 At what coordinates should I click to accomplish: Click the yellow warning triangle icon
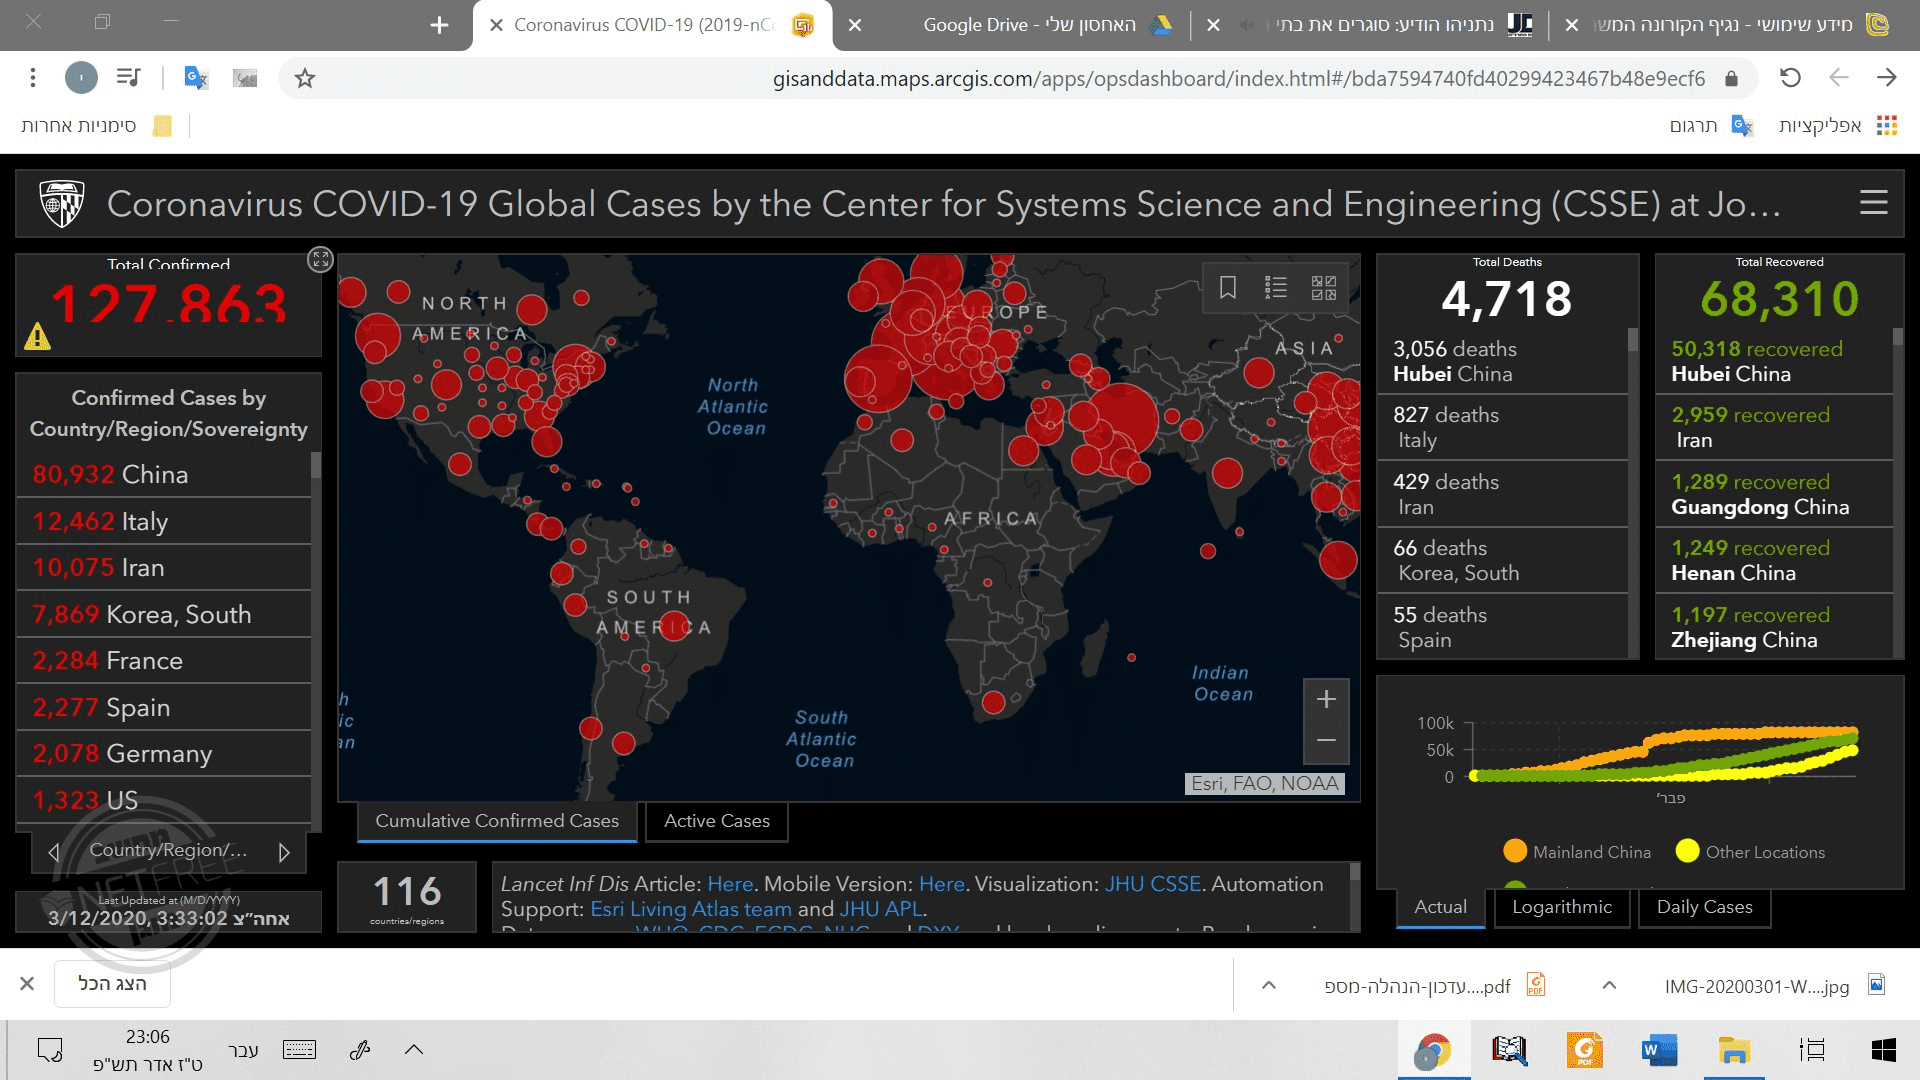point(38,337)
